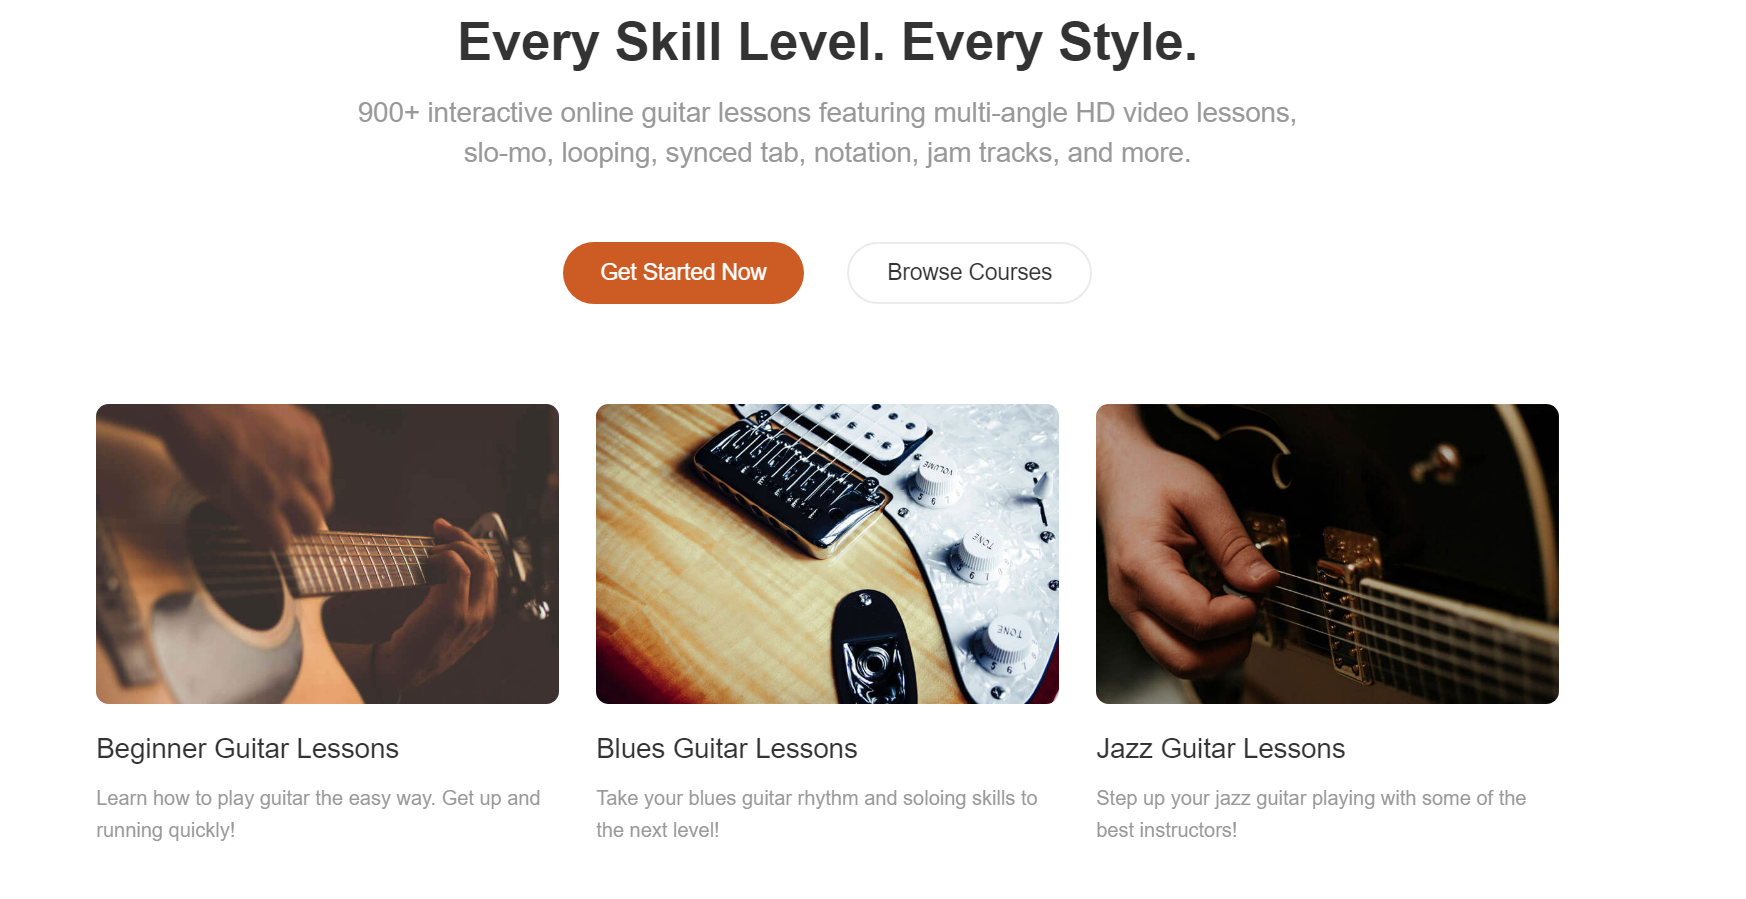Click the jazz course description text
The height and width of the screenshot is (899, 1746).
click(1311, 813)
